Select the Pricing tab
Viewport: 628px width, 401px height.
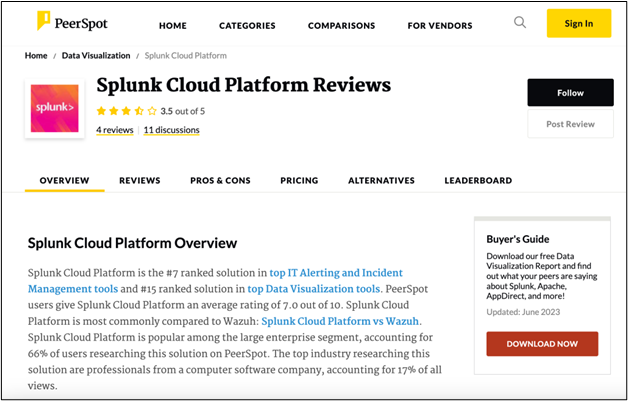click(x=299, y=180)
